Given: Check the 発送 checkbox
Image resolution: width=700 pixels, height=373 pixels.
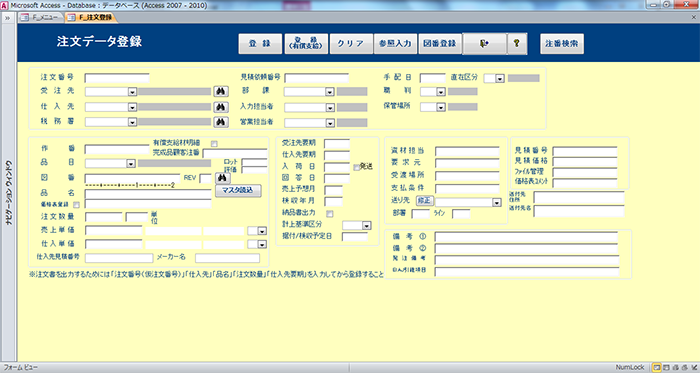Looking at the screenshot, I should pyautogui.click(x=356, y=167).
